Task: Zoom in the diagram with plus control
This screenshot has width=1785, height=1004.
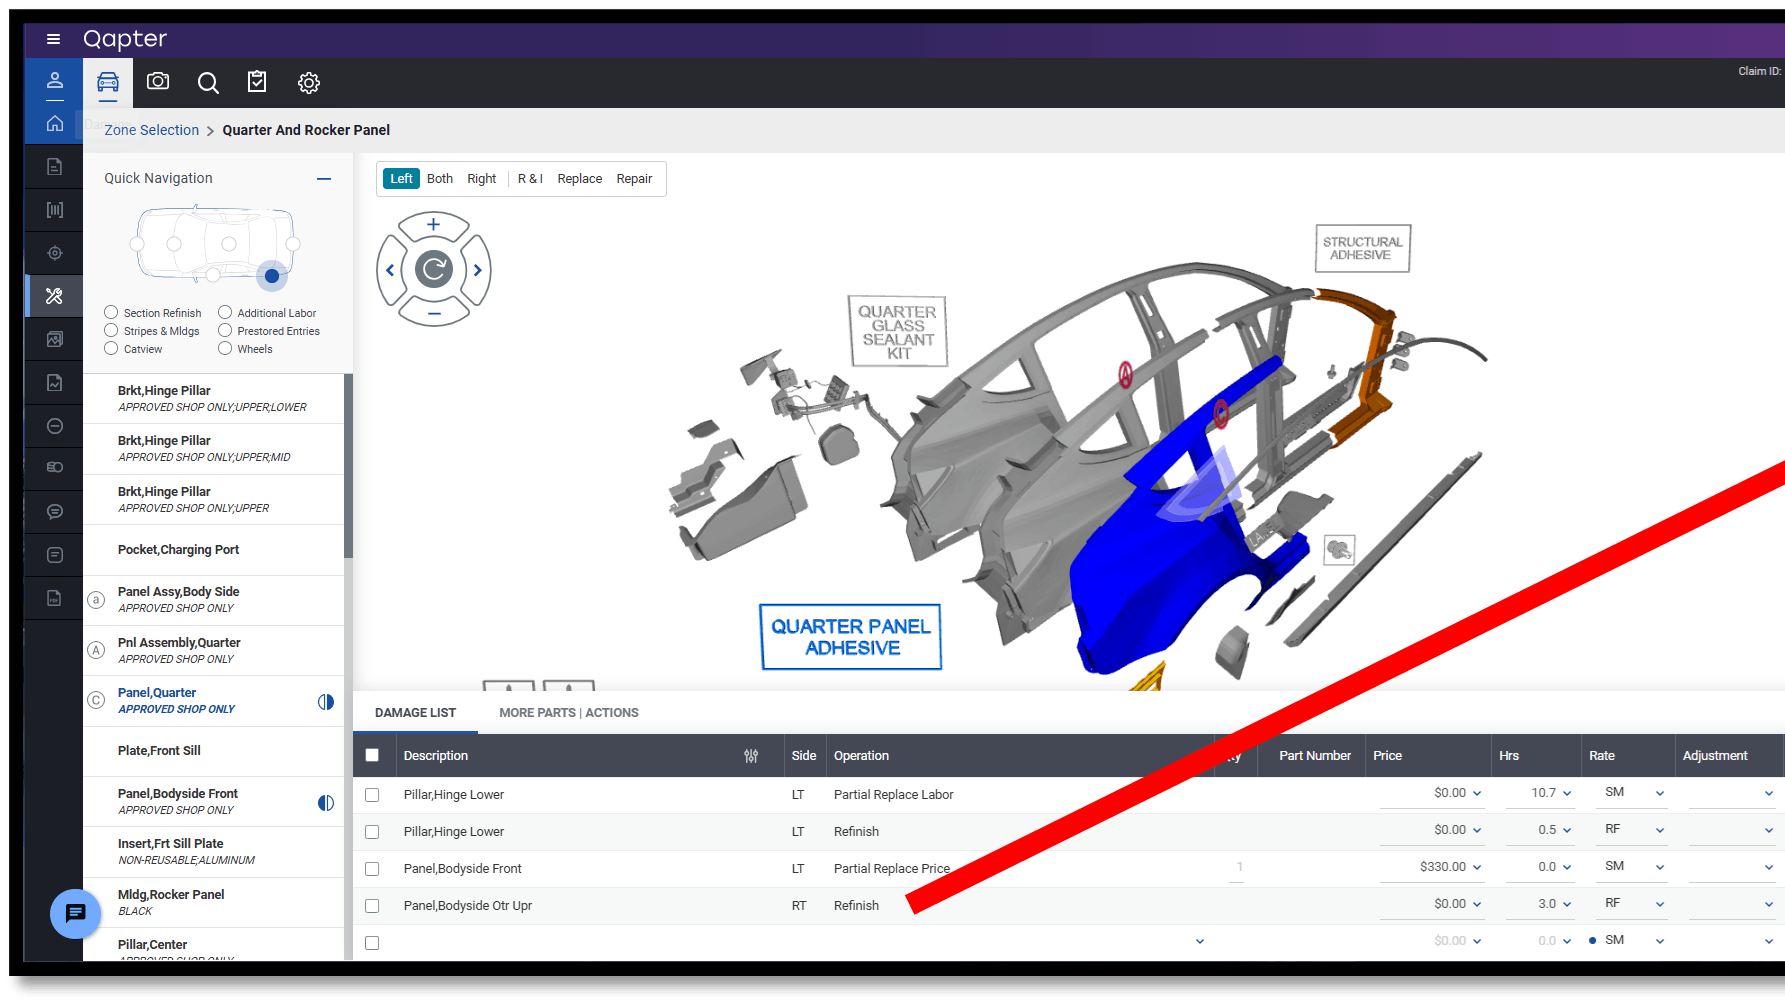Action: coord(434,226)
